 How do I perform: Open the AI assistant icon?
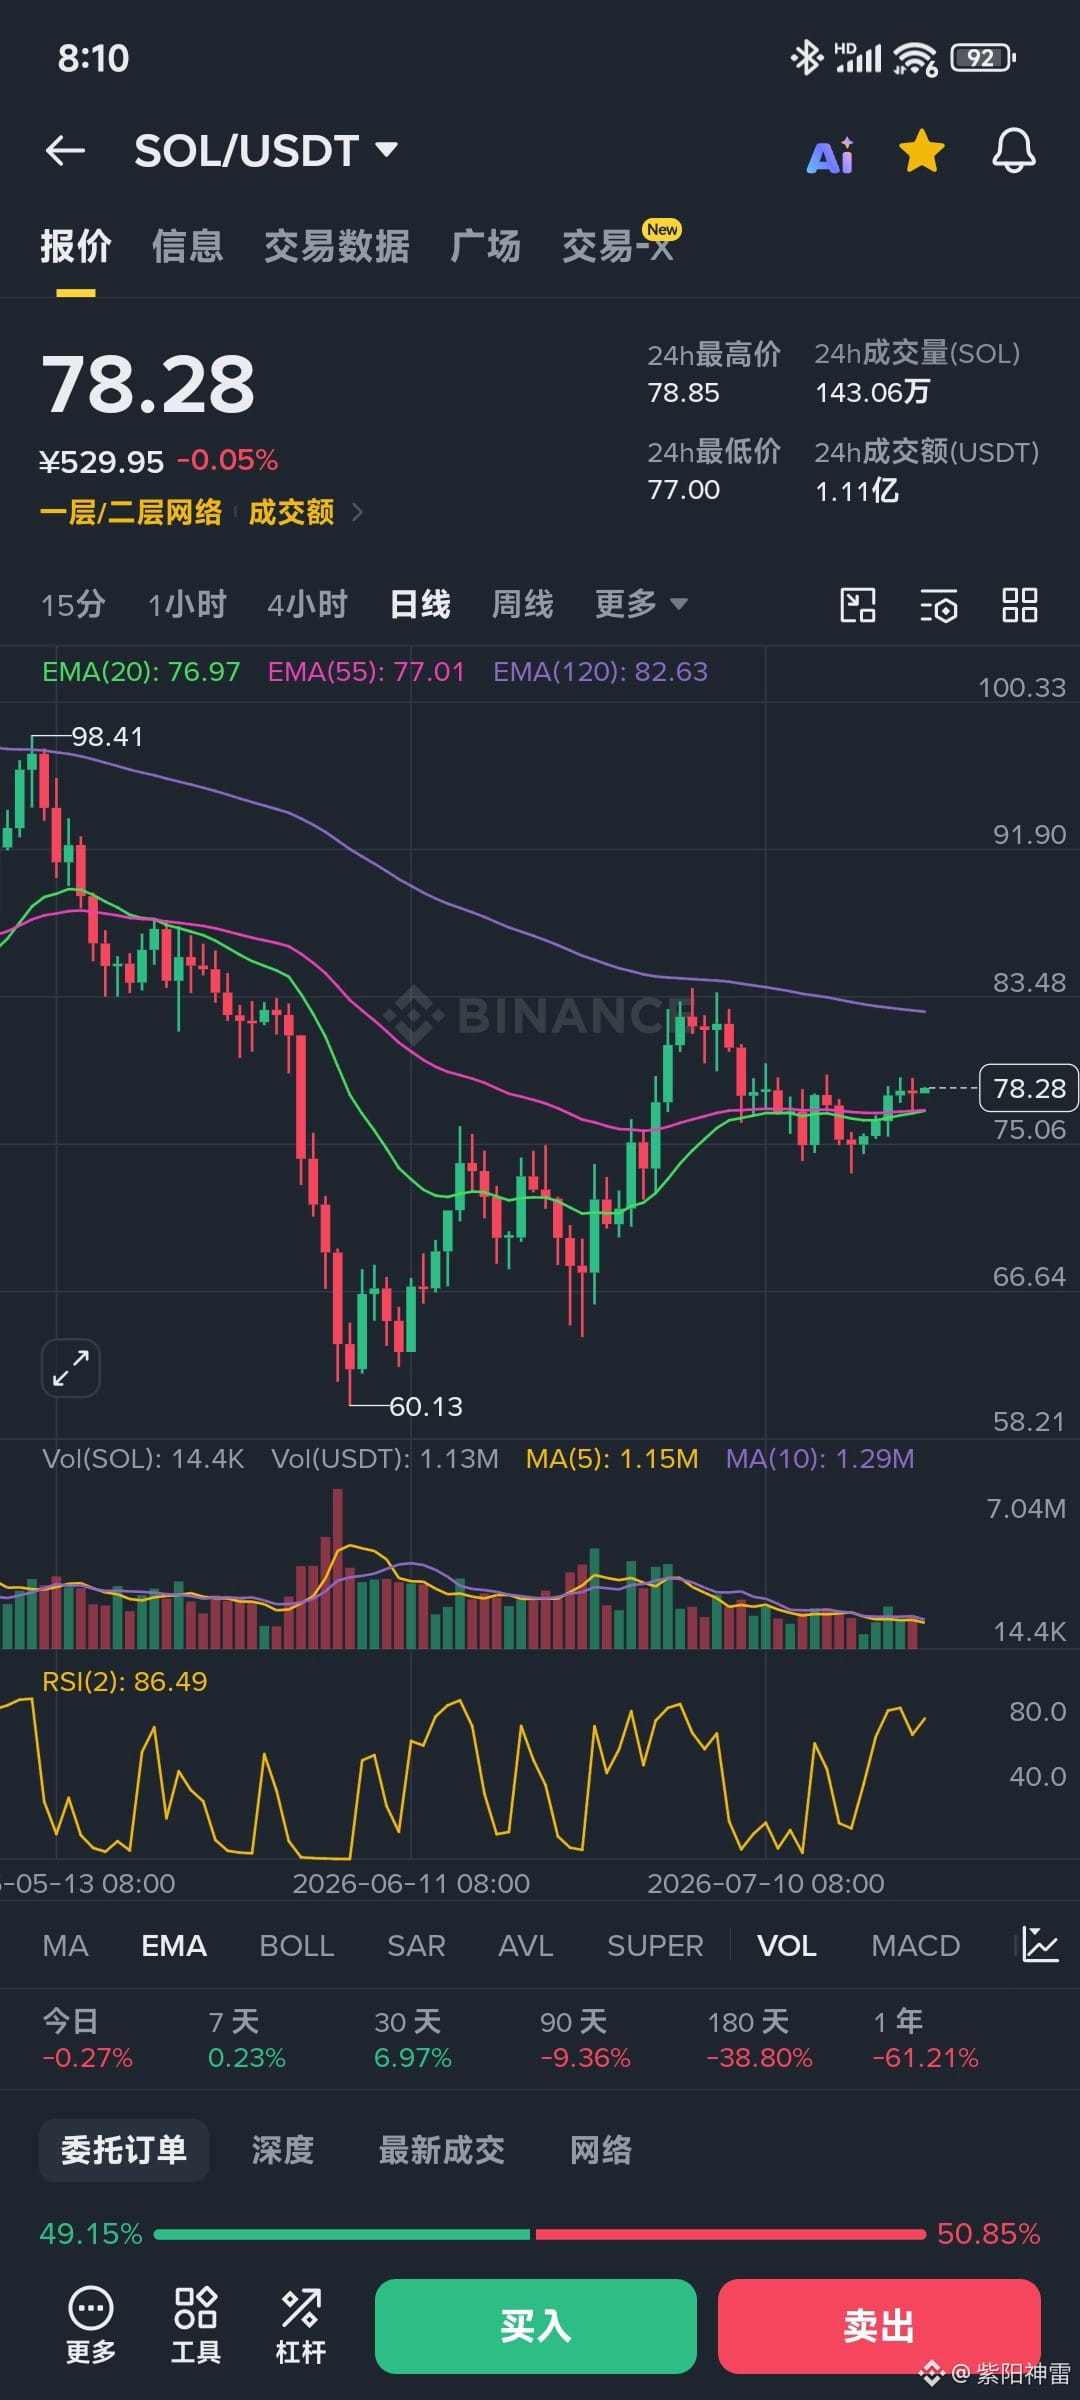pos(831,154)
